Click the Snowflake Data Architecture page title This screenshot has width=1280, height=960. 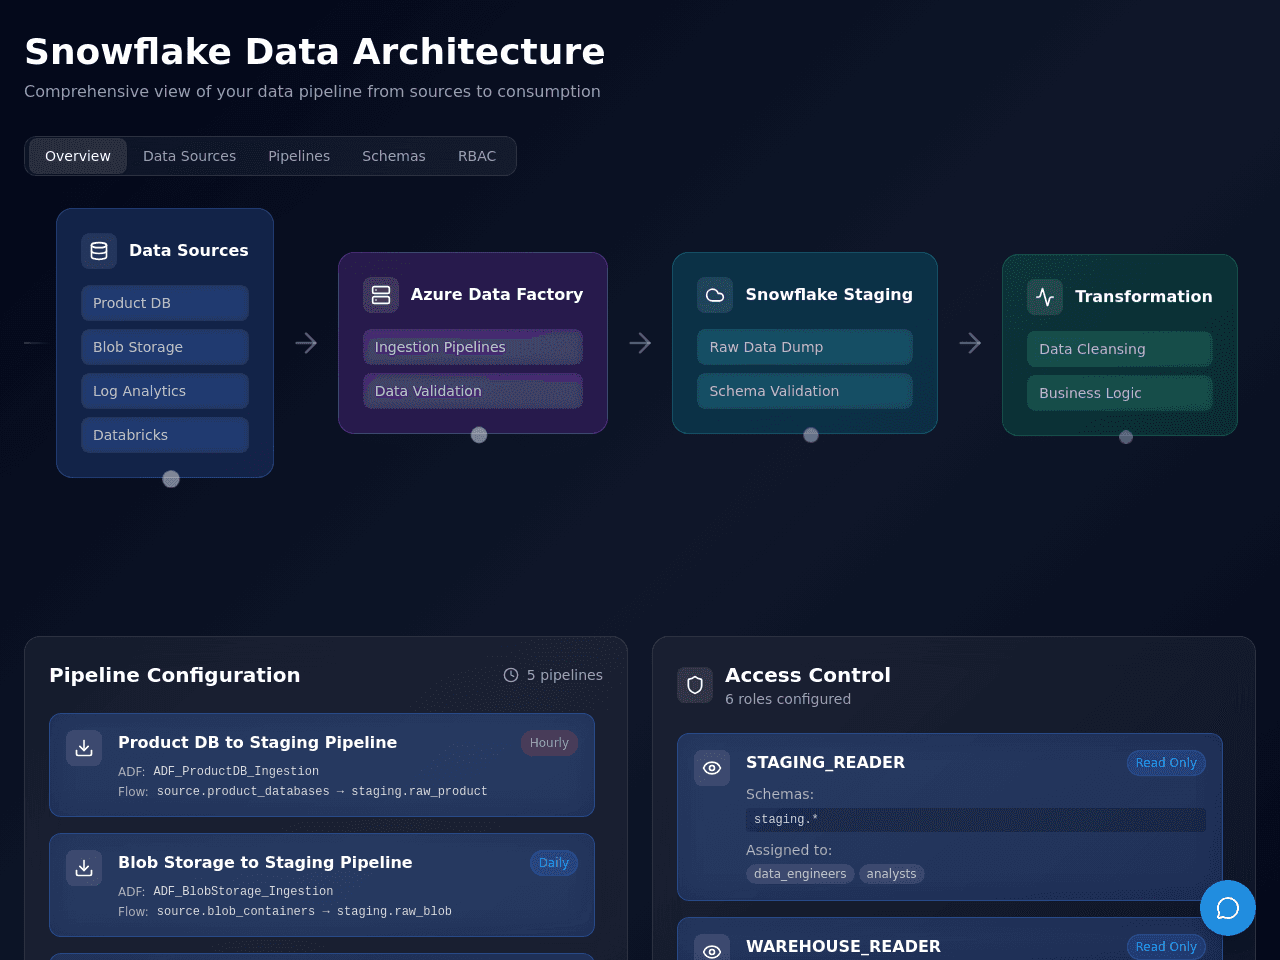pos(315,51)
